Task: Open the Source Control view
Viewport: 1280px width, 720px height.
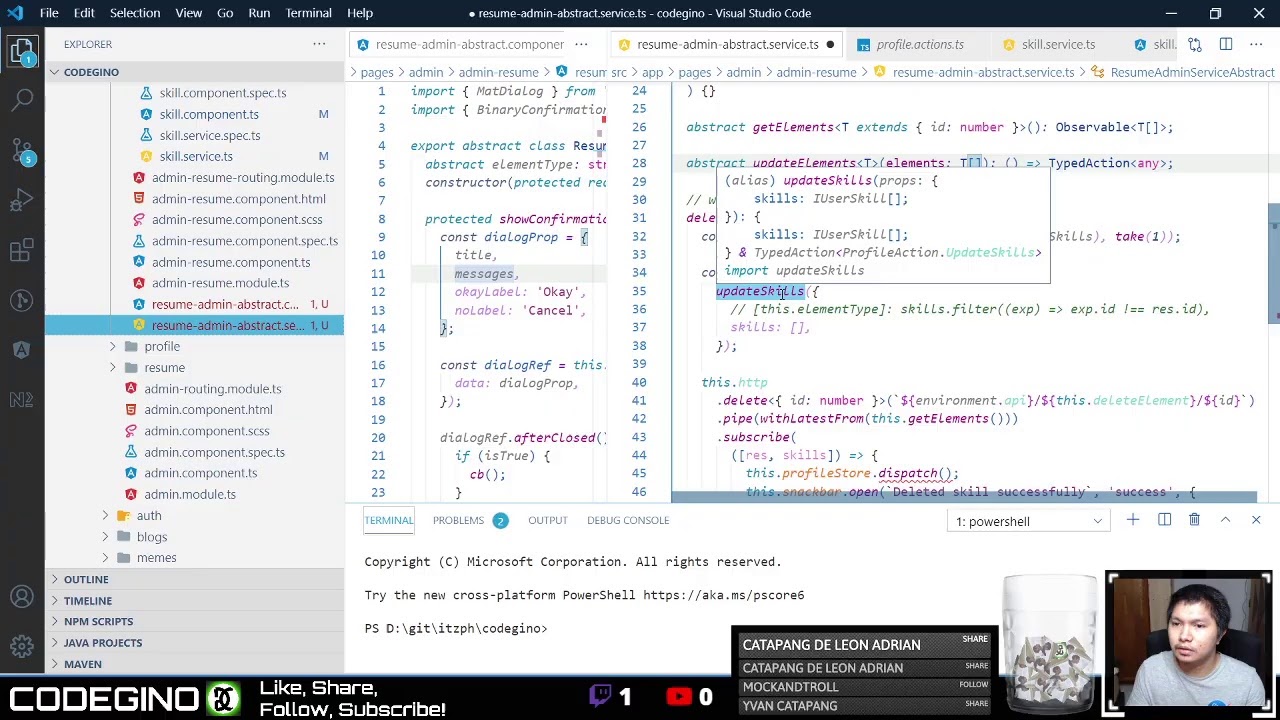Action: pos(22,150)
